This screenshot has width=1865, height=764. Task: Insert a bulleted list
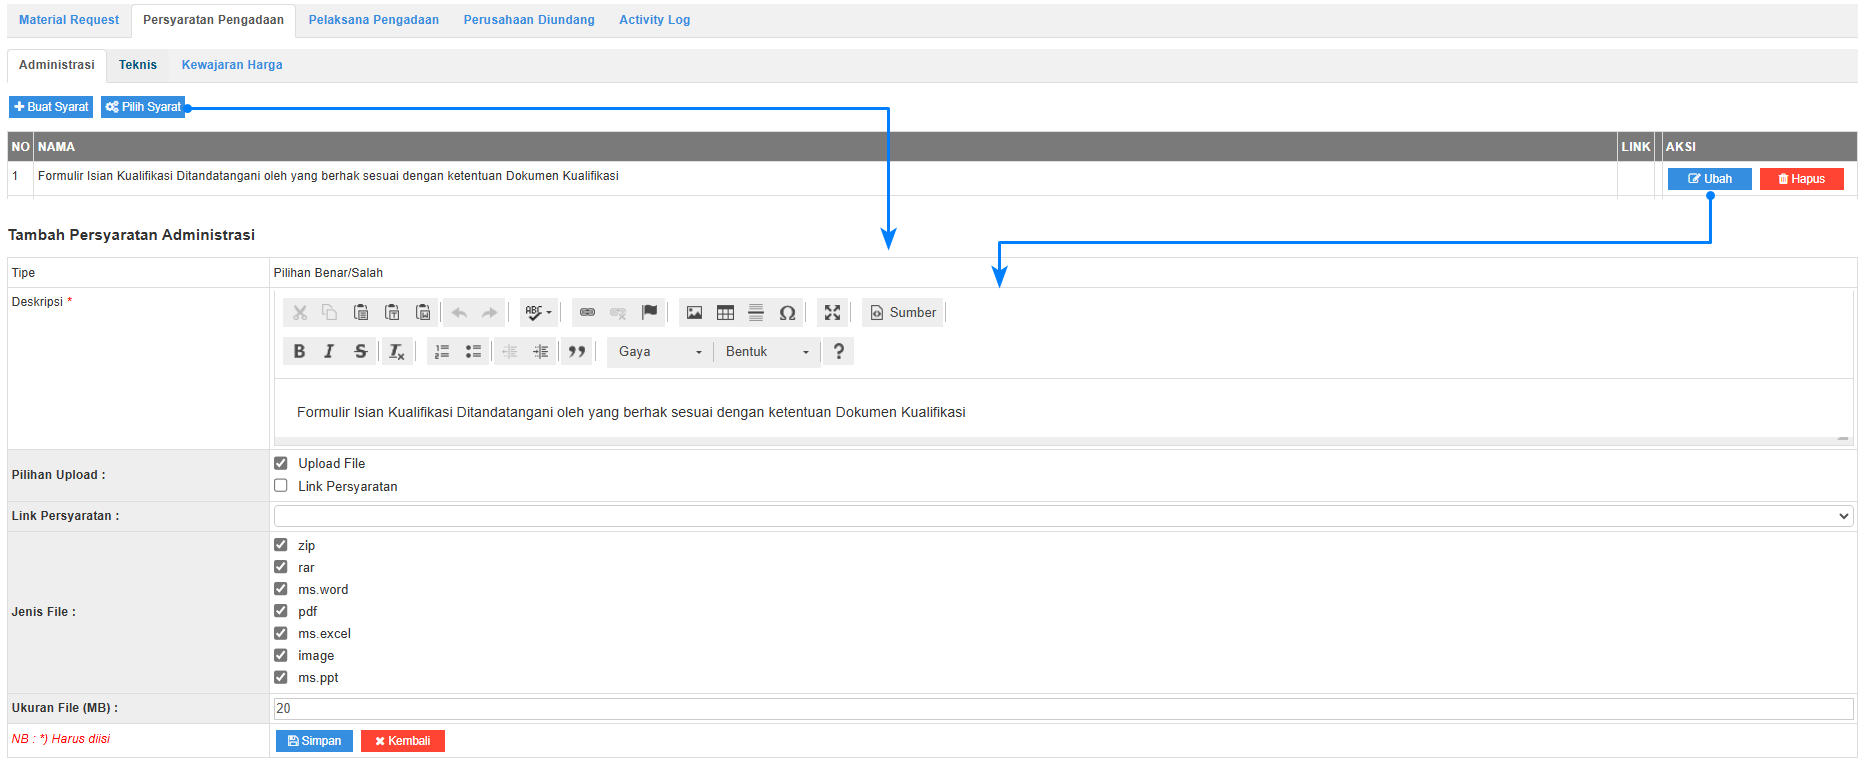coord(473,352)
